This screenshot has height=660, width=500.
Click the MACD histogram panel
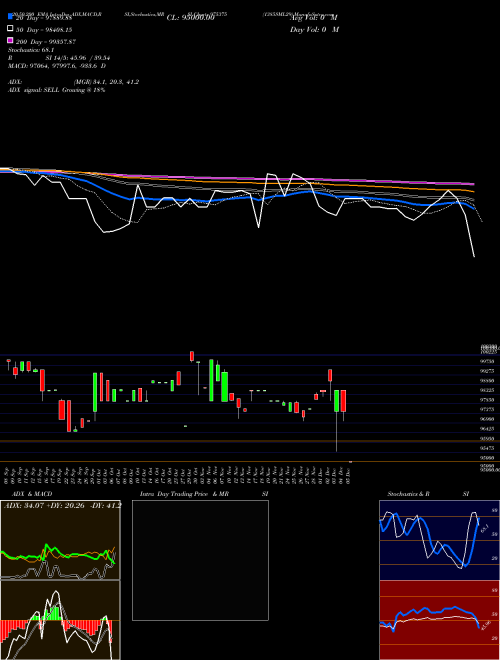tap(60, 620)
